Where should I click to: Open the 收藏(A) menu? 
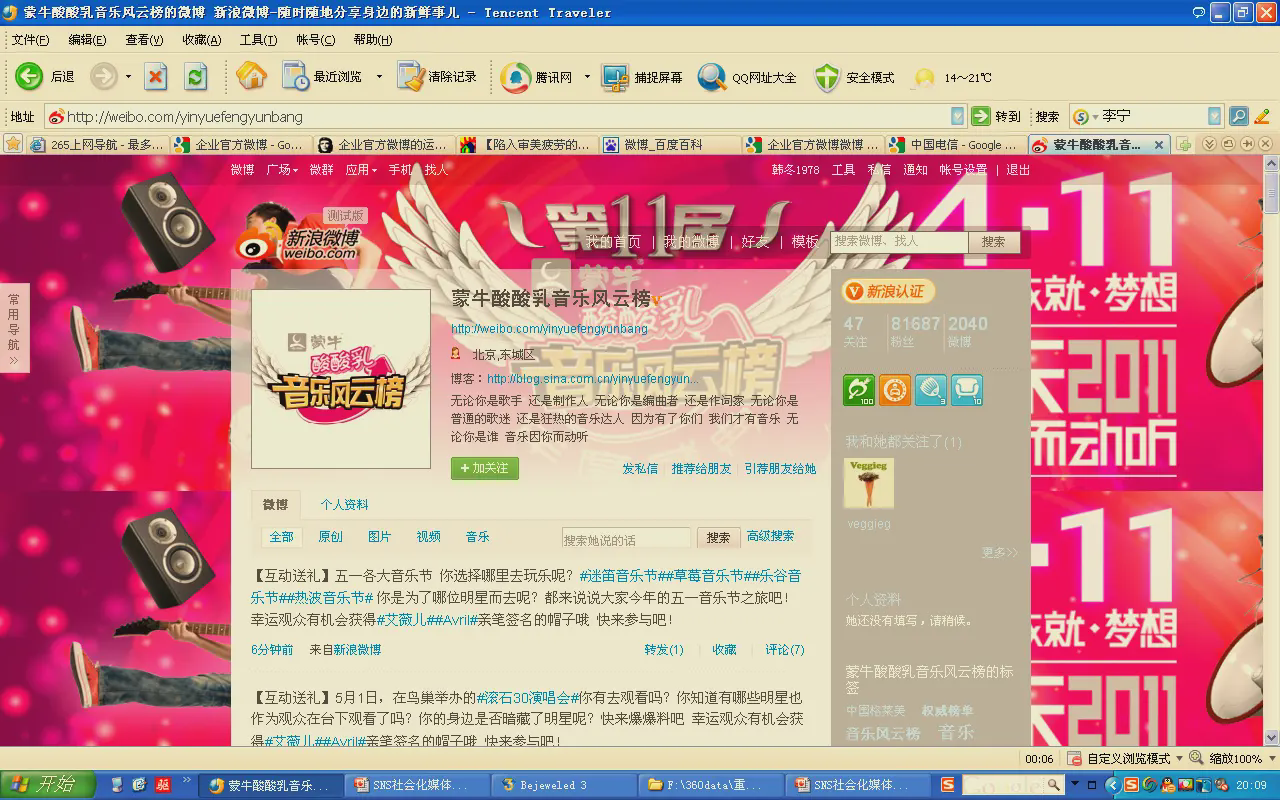point(201,40)
